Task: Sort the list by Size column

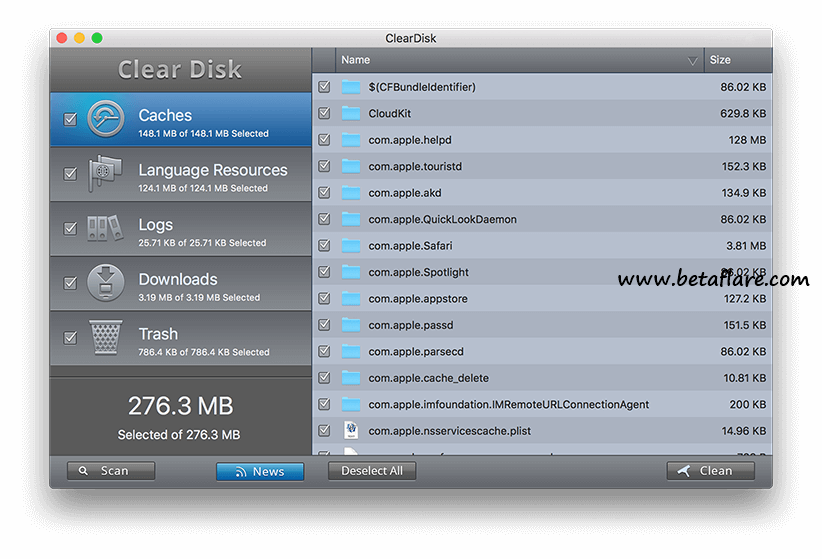Action: pyautogui.click(x=736, y=60)
